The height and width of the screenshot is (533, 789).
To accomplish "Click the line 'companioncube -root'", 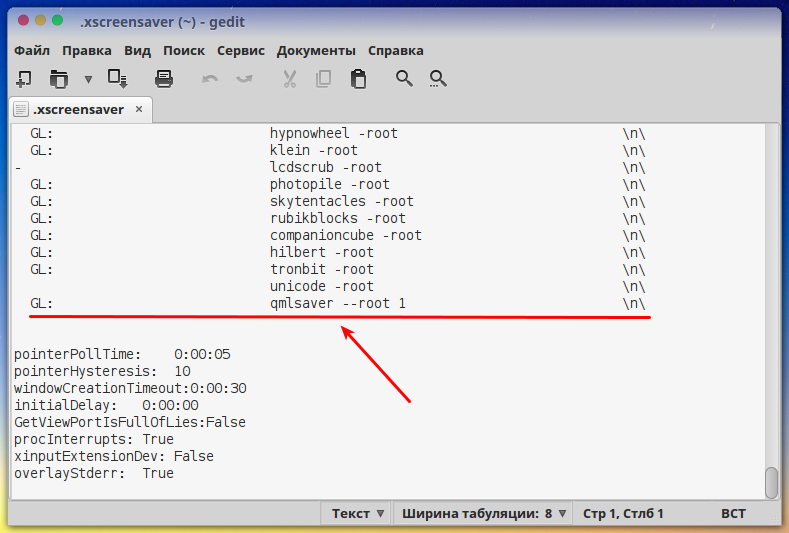I will coord(346,236).
